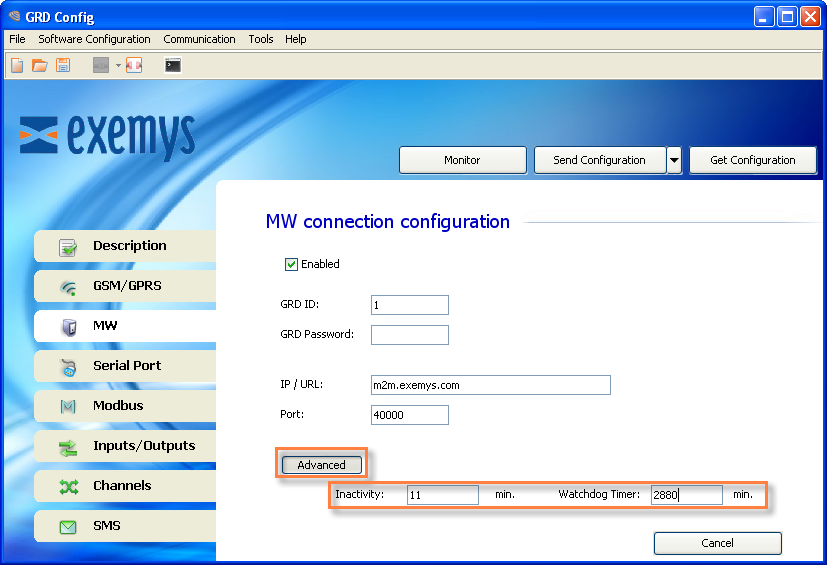The height and width of the screenshot is (565, 827).
Task: Click the IP / URL input field
Action: 491,385
